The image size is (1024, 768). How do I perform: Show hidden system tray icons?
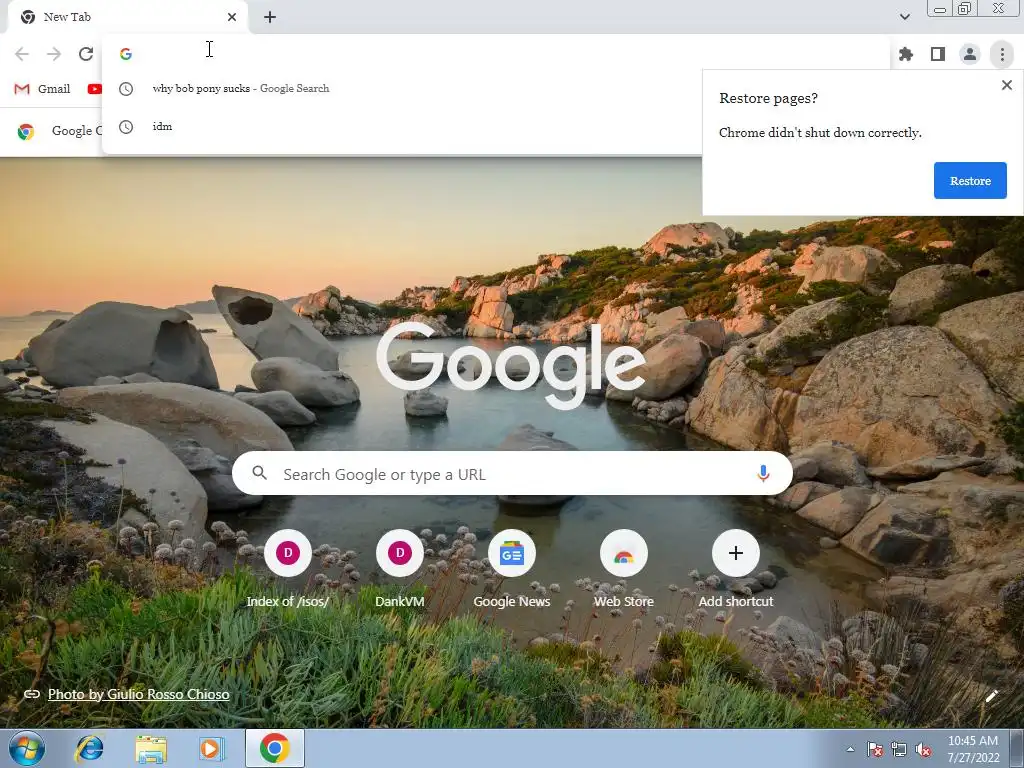point(850,750)
